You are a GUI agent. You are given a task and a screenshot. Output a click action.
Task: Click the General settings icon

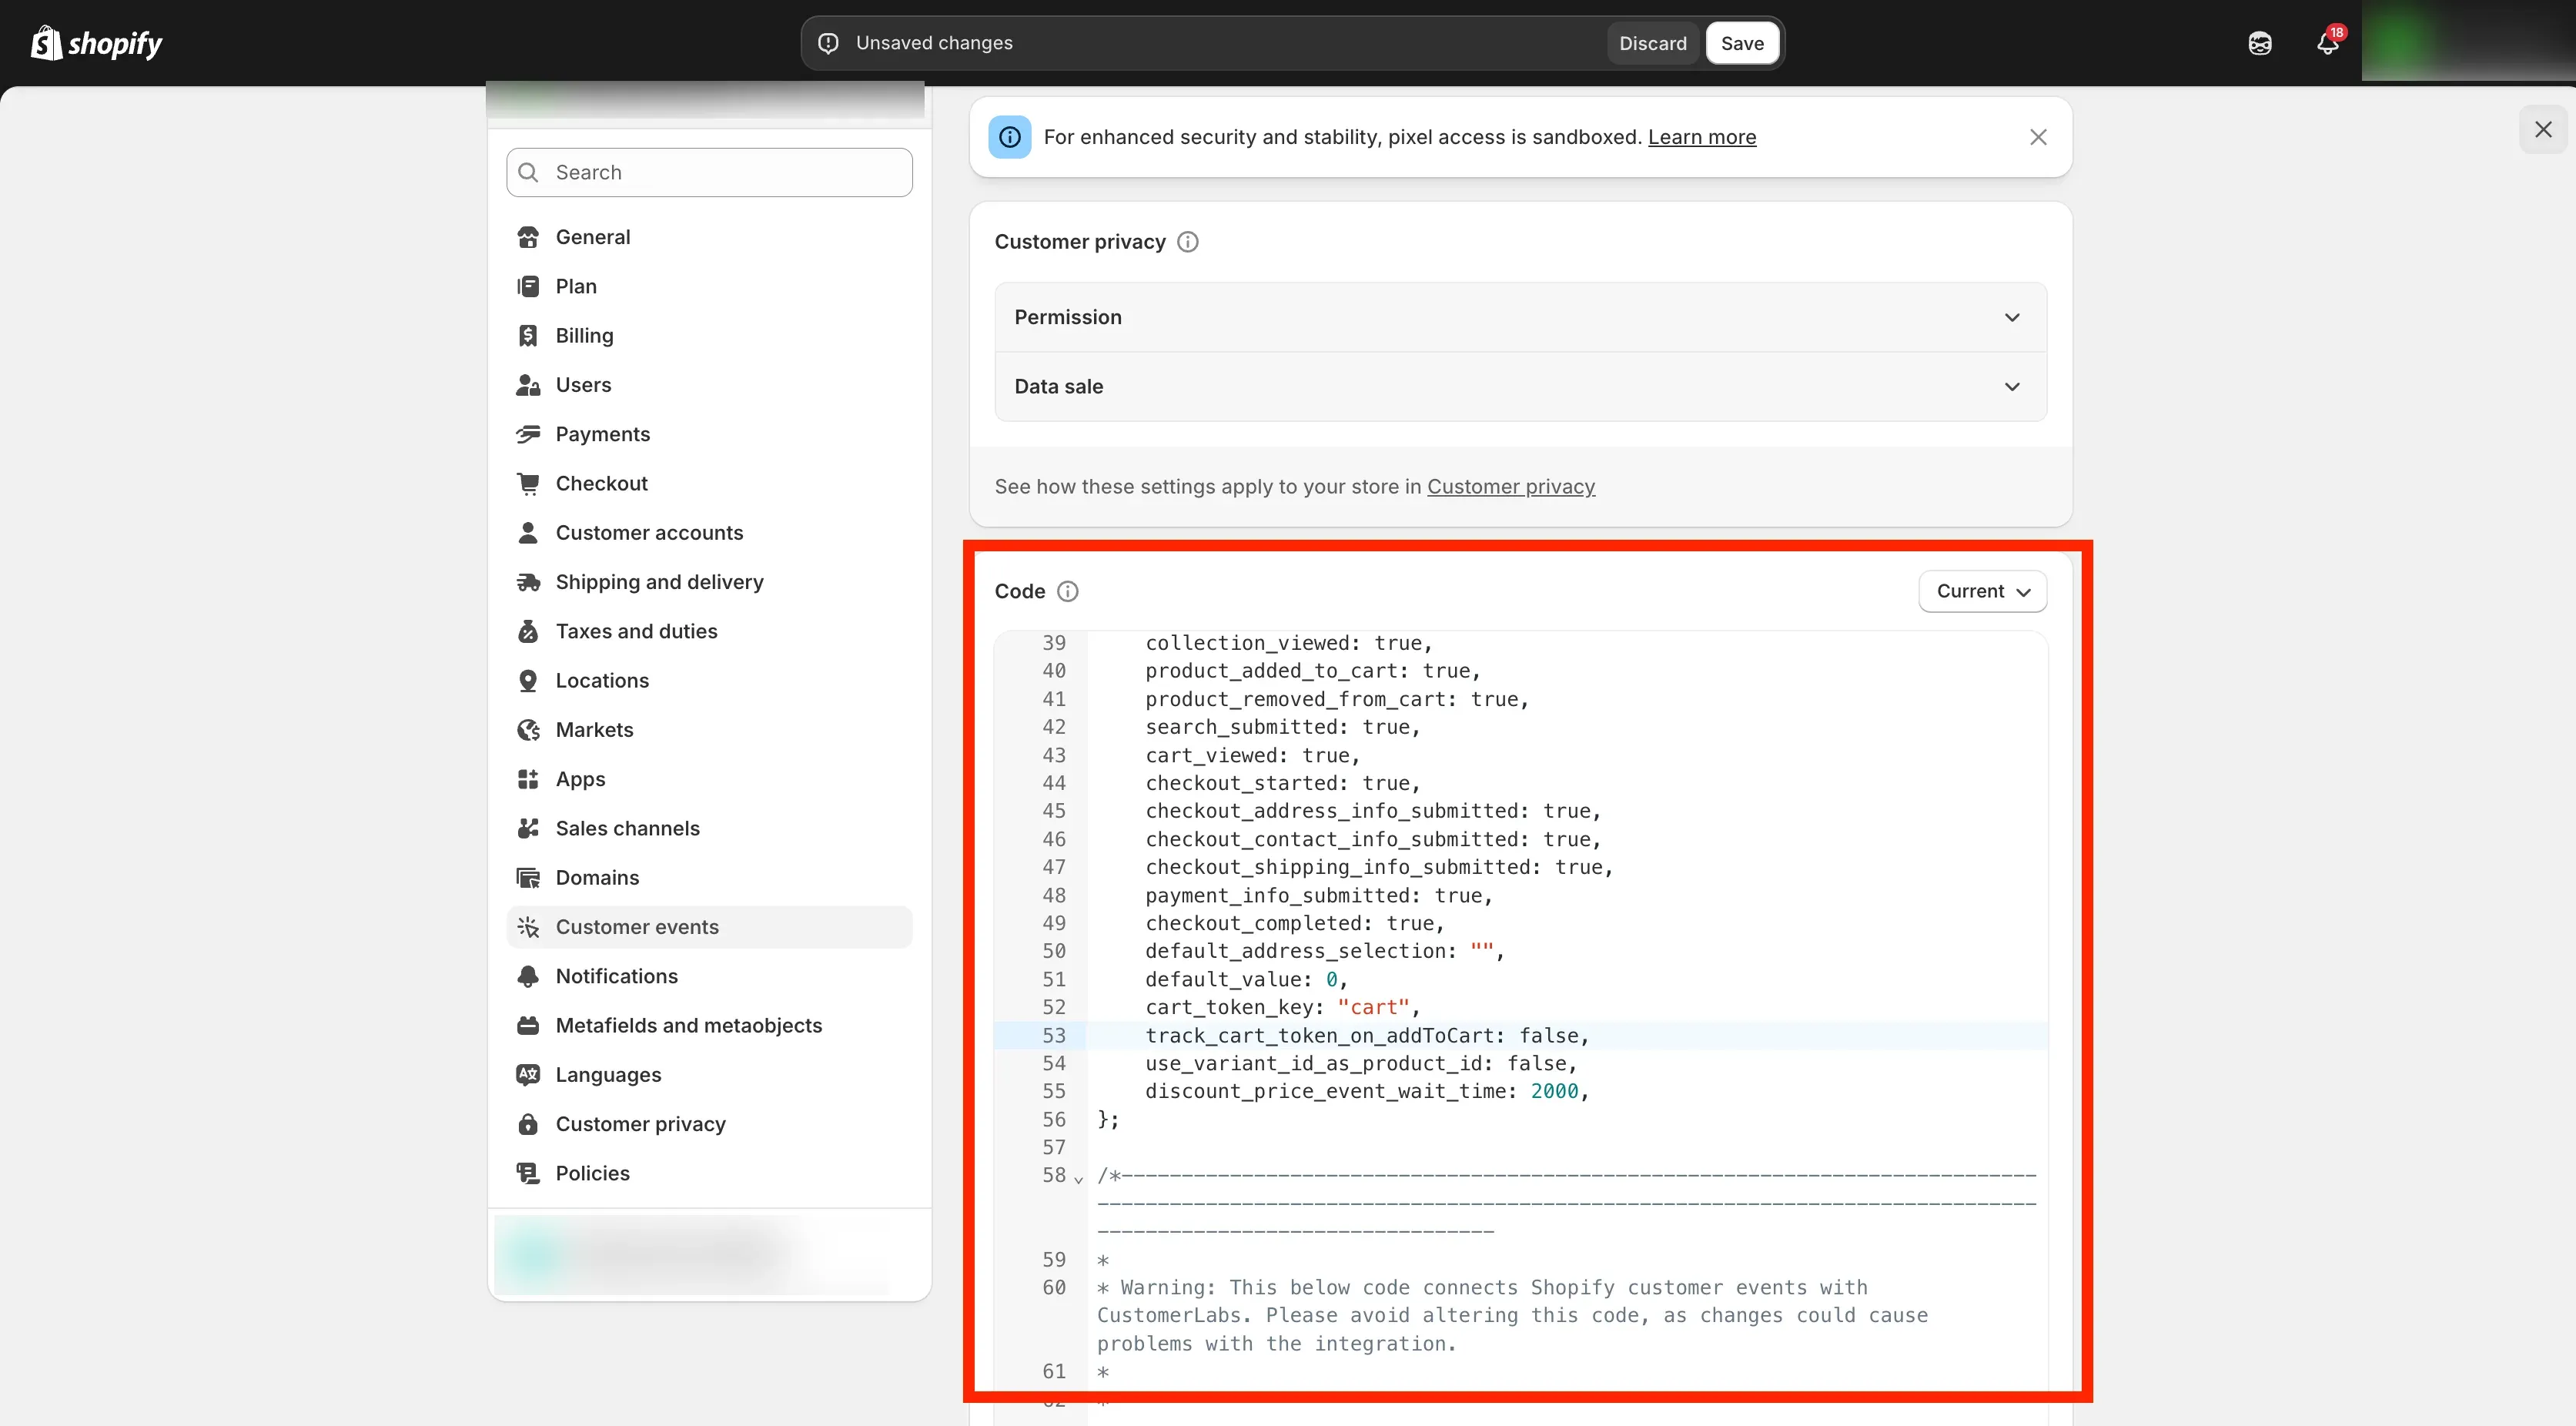click(x=528, y=237)
